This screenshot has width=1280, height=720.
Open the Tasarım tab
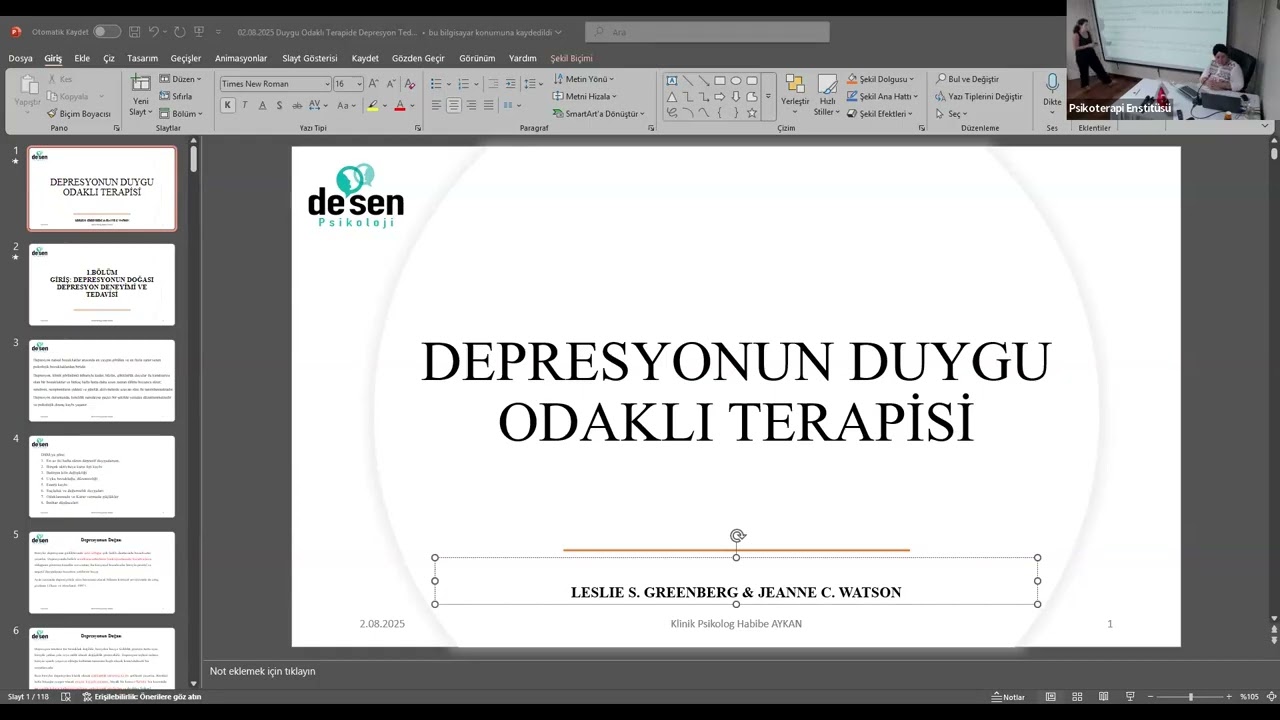point(142,58)
